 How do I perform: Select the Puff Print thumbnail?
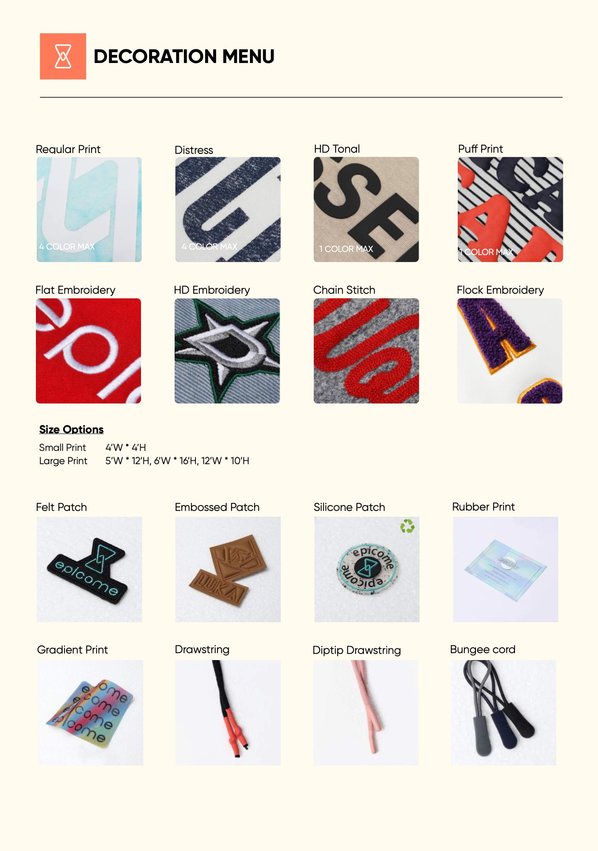[510, 209]
